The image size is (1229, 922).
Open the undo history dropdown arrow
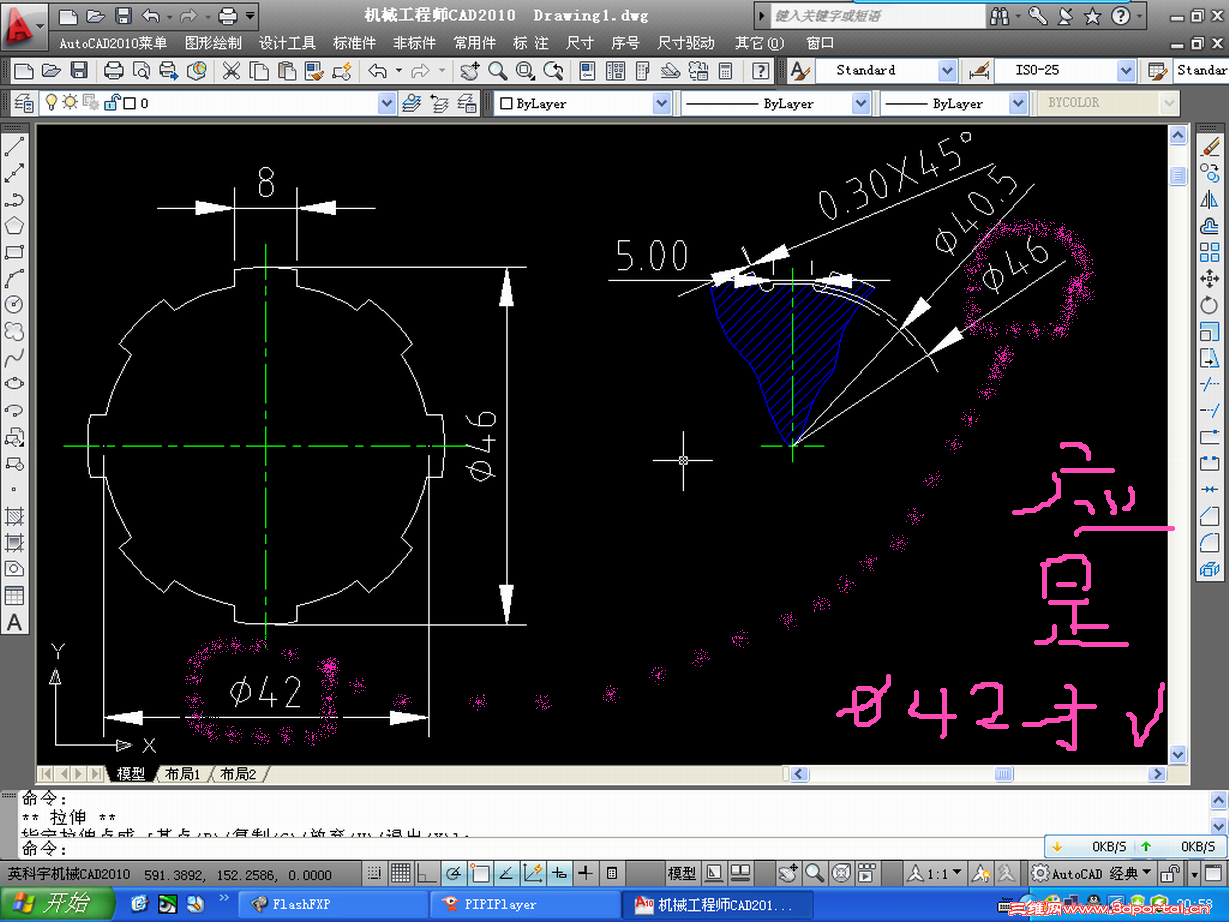coord(399,71)
